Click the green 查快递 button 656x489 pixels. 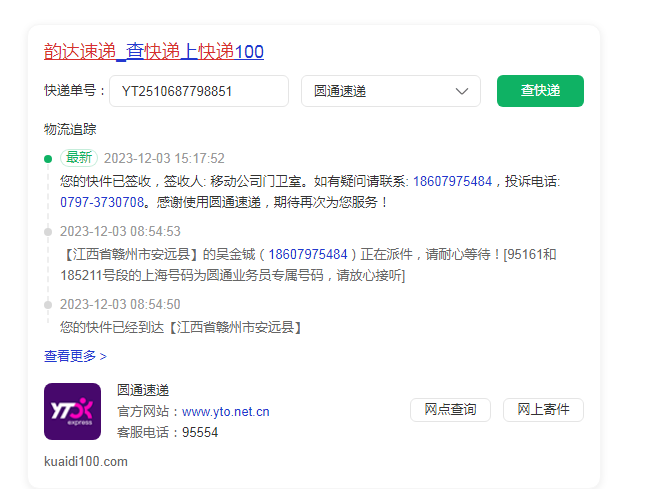pyautogui.click(x=540, y=91)
